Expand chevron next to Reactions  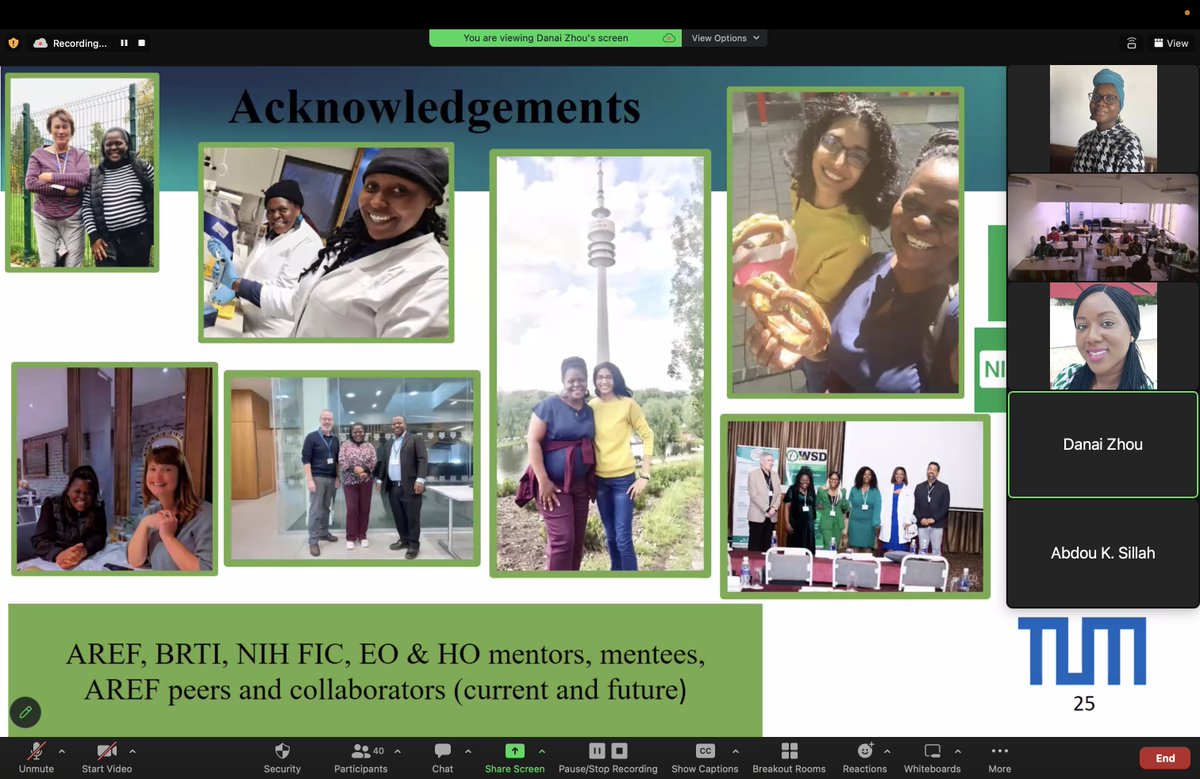point(887,751)
